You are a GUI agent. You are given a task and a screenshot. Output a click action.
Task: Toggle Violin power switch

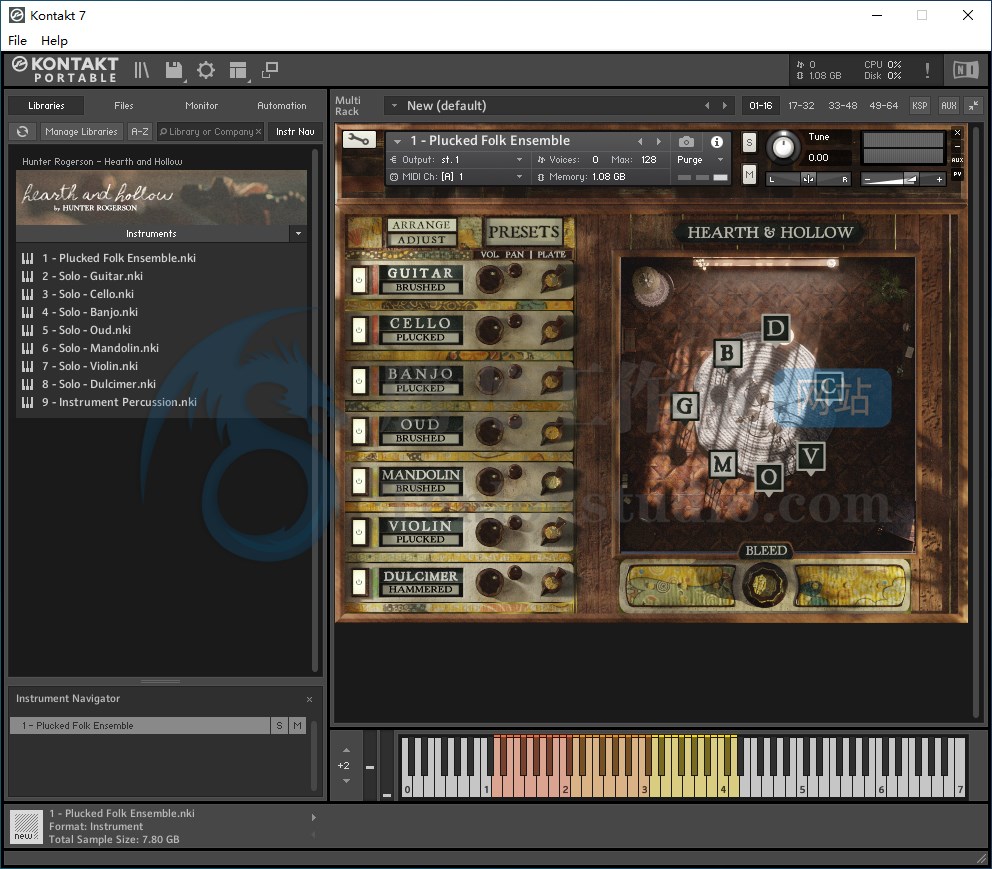pyautogui.click(x=359, y=532)
